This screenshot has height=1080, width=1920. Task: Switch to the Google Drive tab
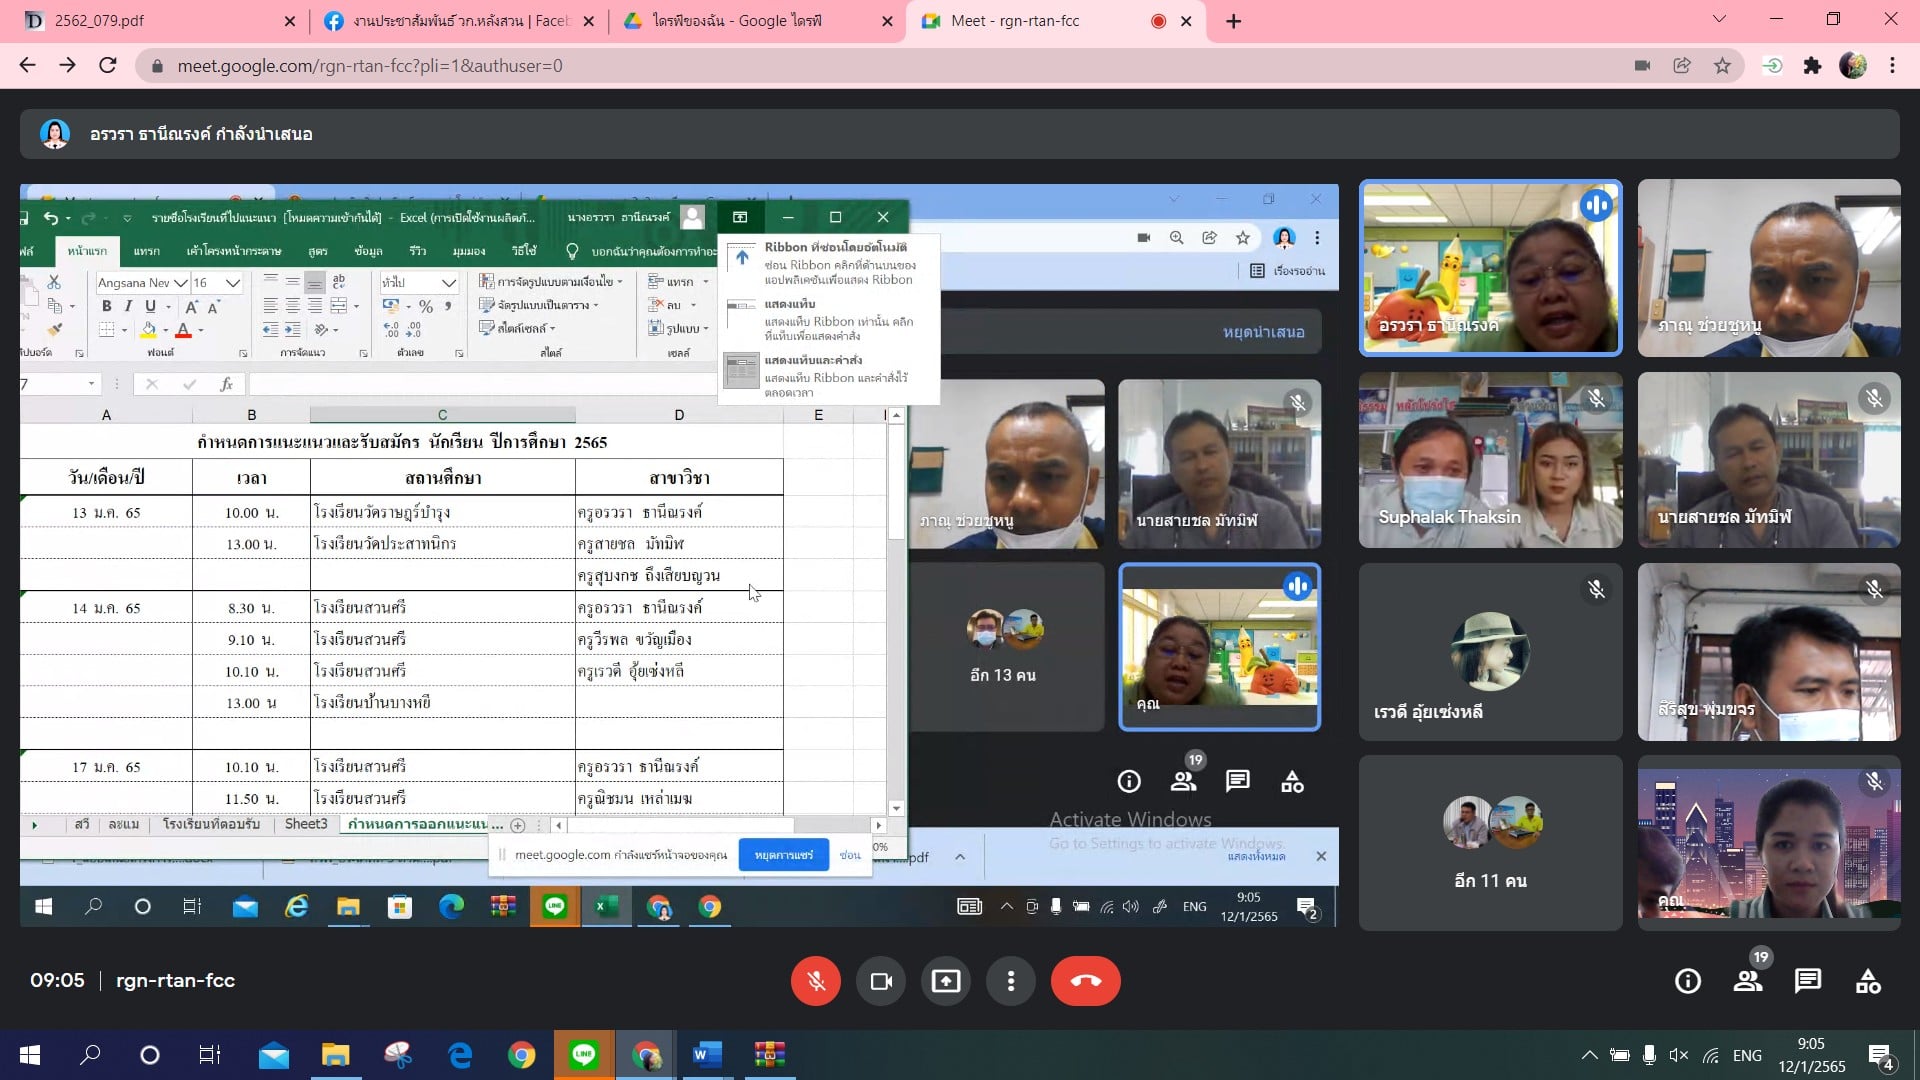[x=757, y=21]
